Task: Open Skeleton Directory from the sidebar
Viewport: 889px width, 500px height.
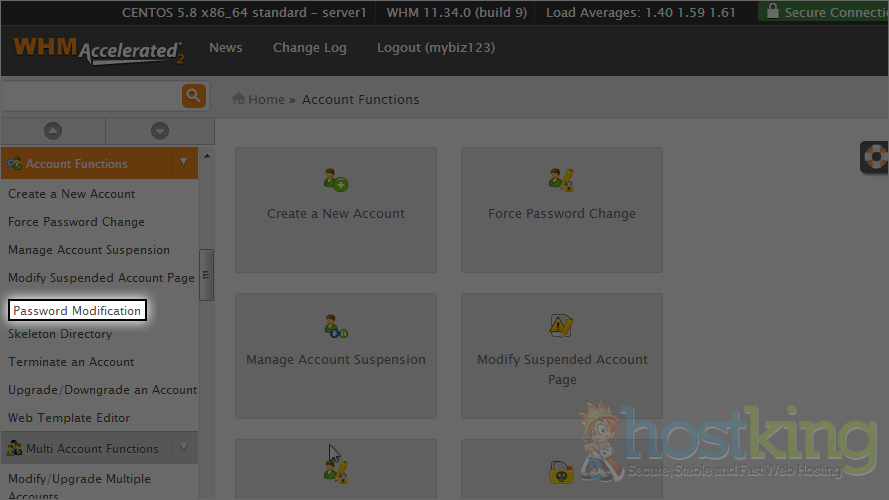Action: point(60,334)
